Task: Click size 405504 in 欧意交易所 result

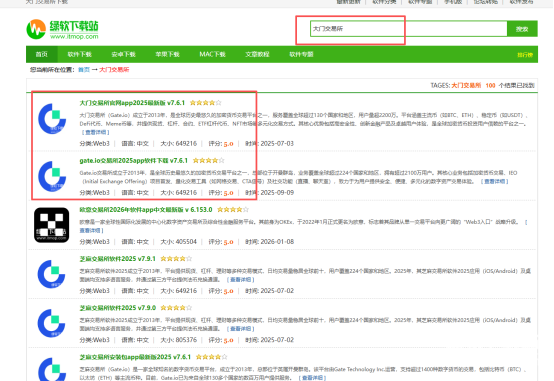Action: click(186, 242)
